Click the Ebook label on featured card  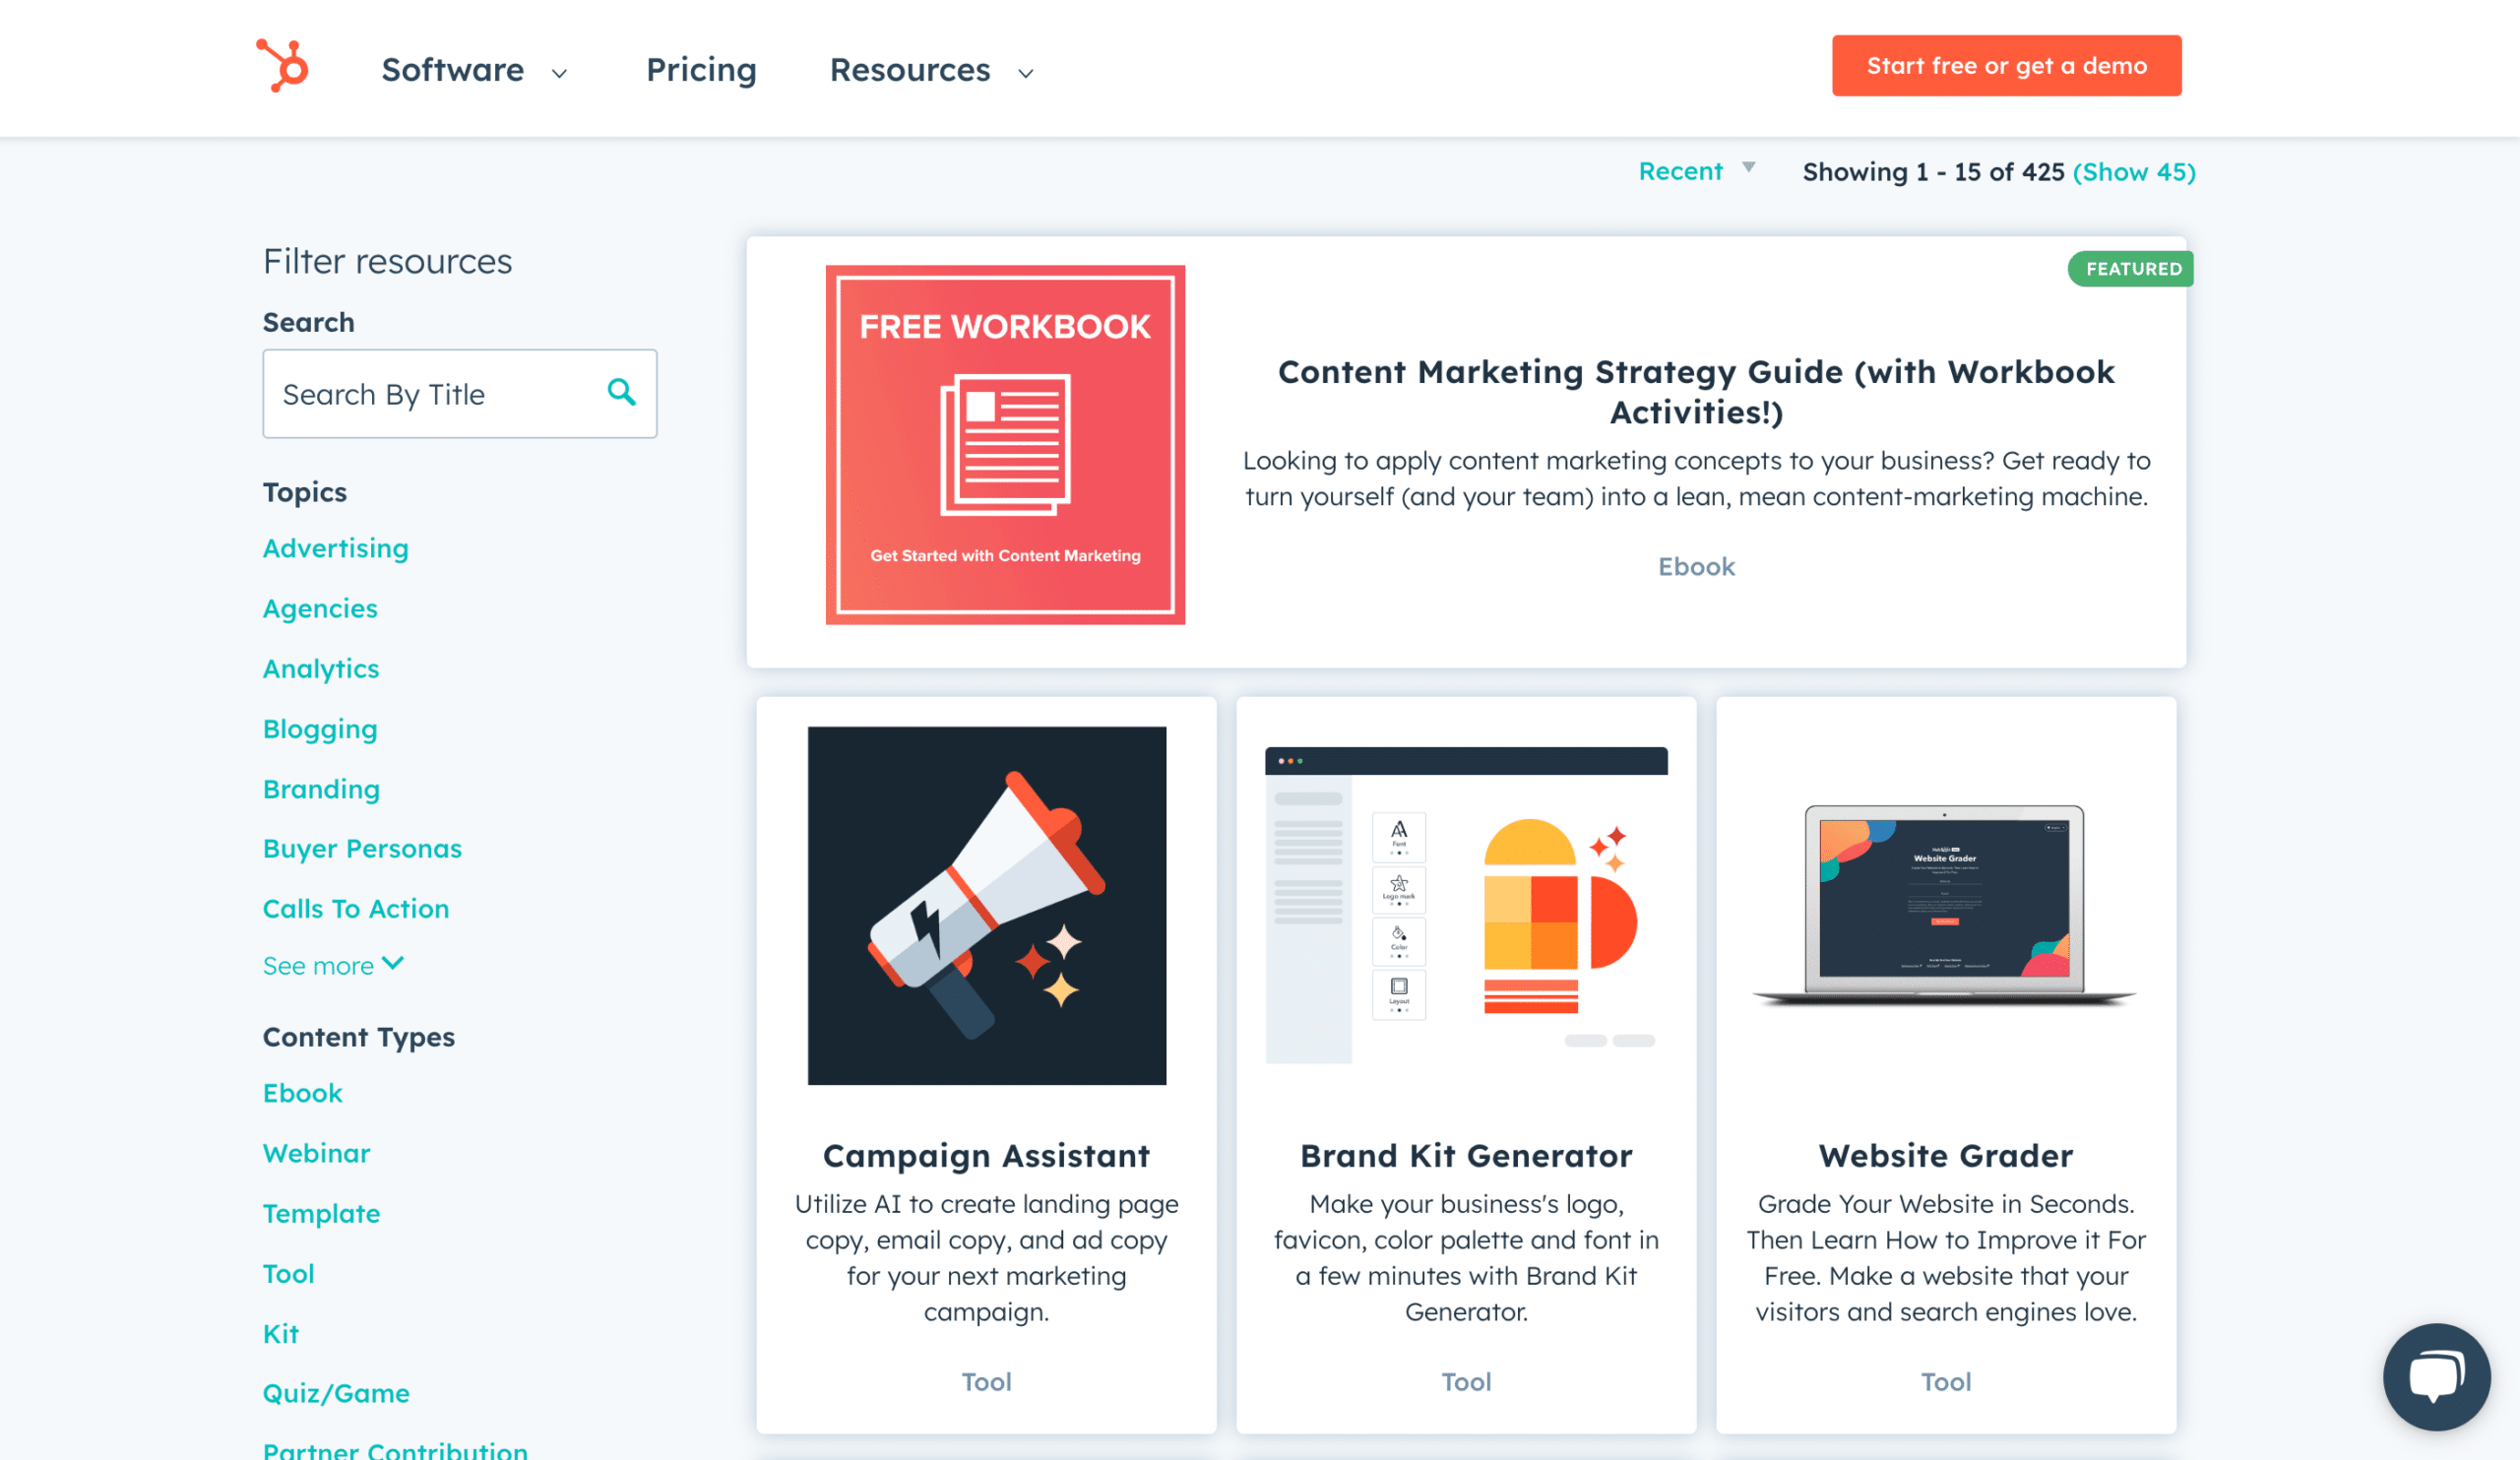1696,566
